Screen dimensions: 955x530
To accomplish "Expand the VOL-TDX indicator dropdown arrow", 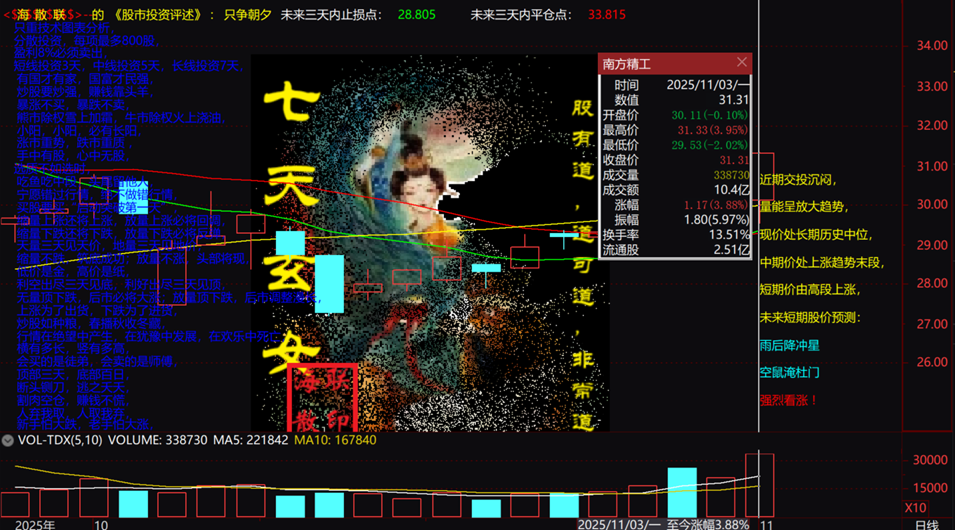I will pyautogui.click(x=7, y=440).
